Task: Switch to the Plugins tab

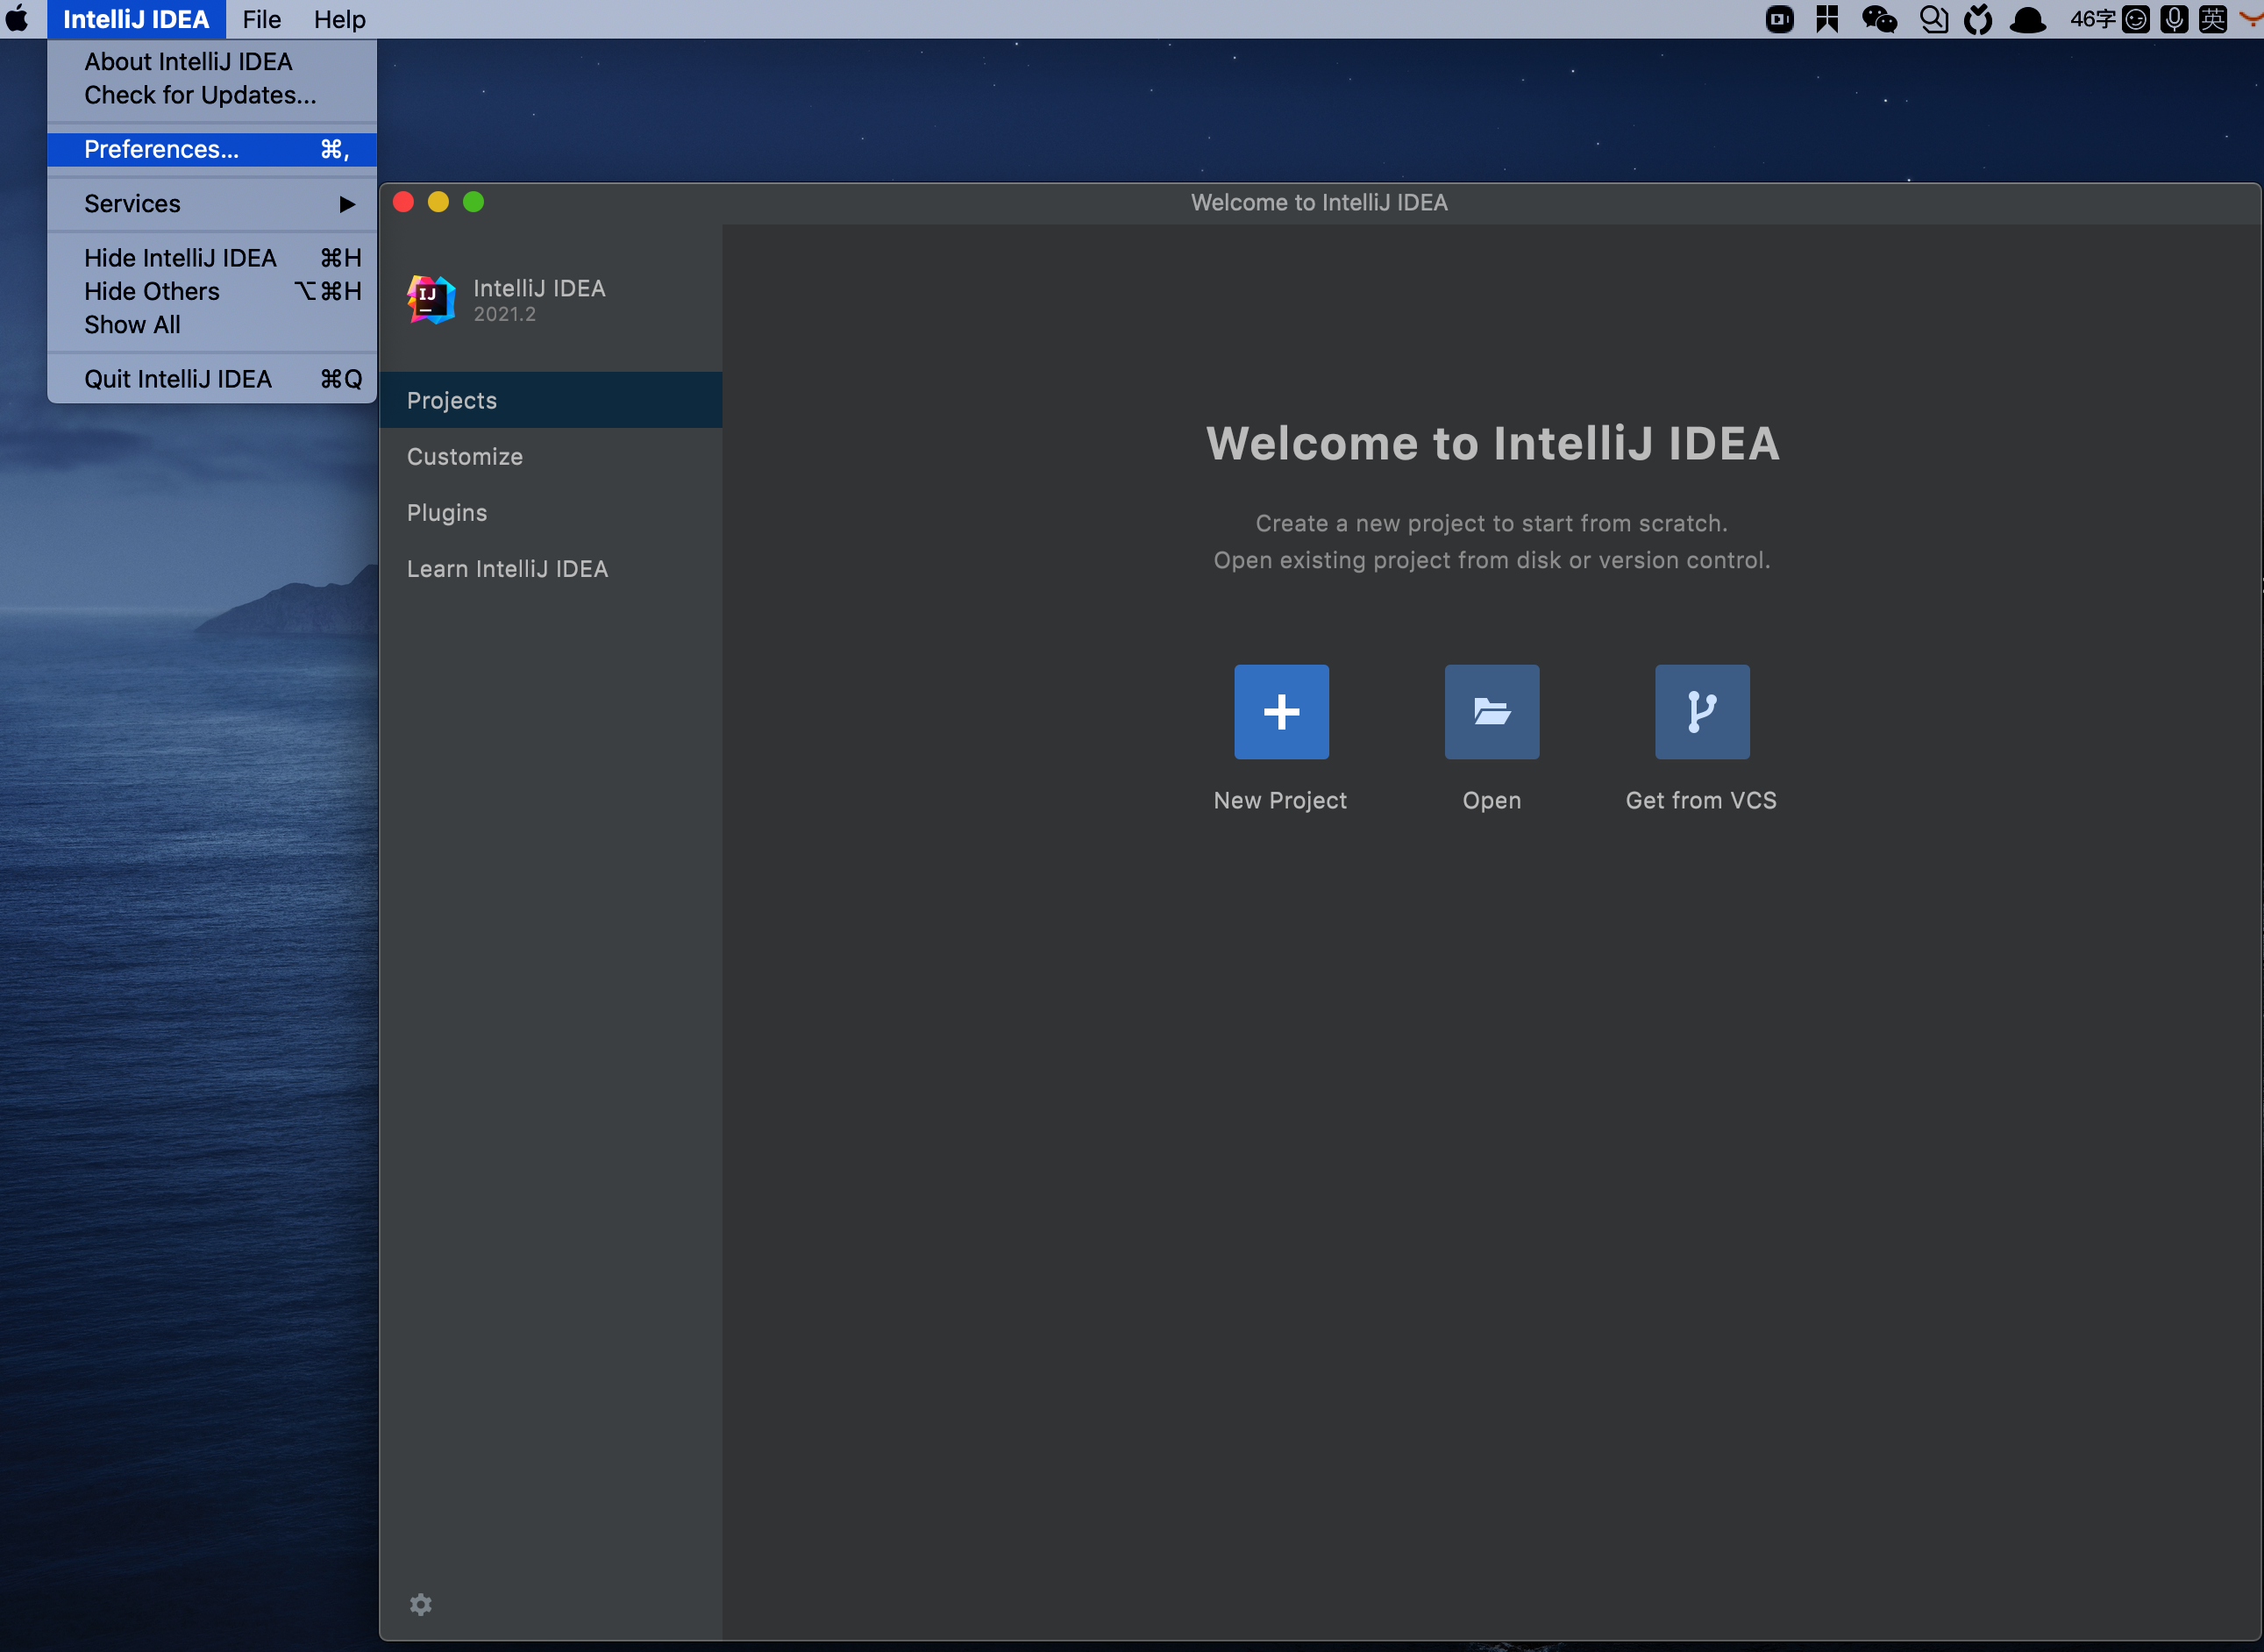Action: pyautogui.click(x=446, y=513)
